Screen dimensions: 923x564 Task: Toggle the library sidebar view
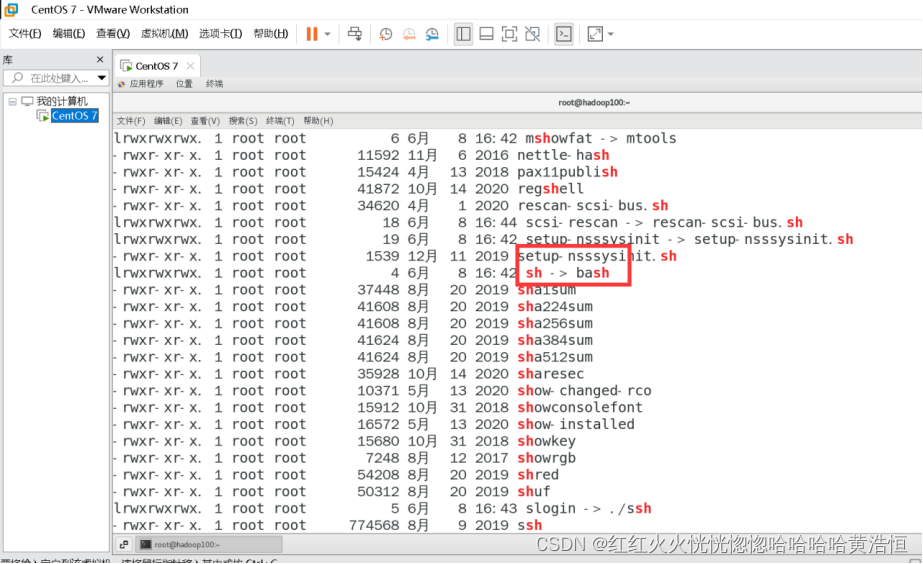tap(463, 34)
